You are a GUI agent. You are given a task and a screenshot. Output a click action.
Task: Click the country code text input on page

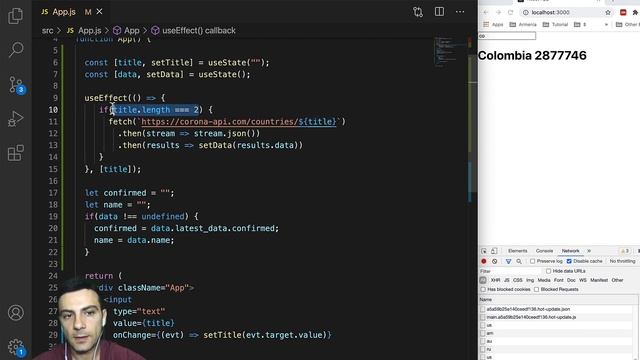click(x=507, y=36)
